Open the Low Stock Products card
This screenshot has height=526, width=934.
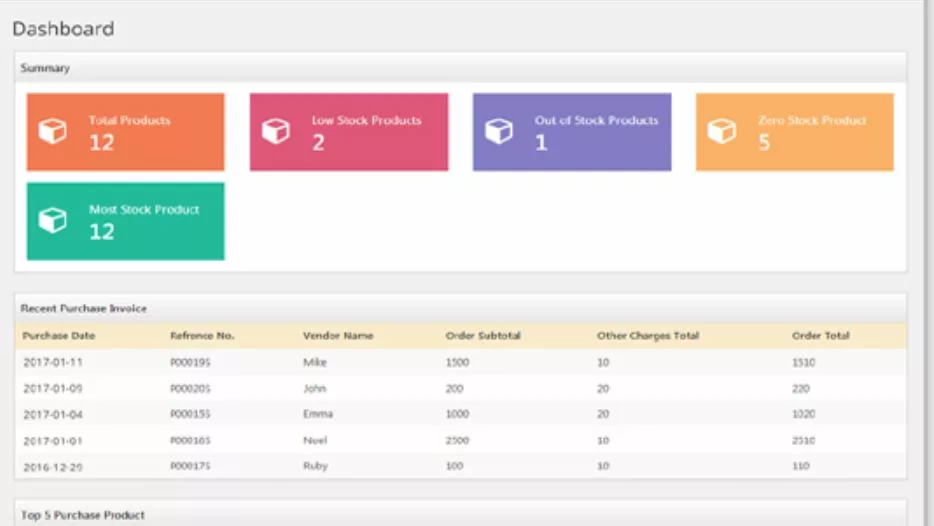coord(349,132)
